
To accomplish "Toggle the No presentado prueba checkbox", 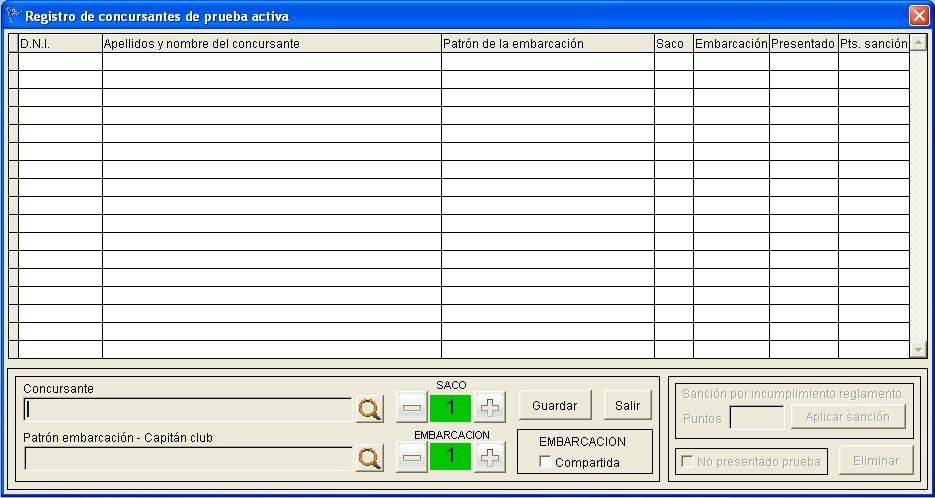I will point(687,462).
